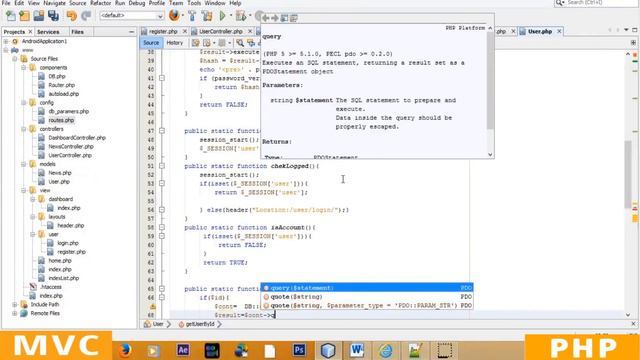640x360 pixels.
Task: Expand the AndroidApplication1 project node
Action: coord(6,41)
